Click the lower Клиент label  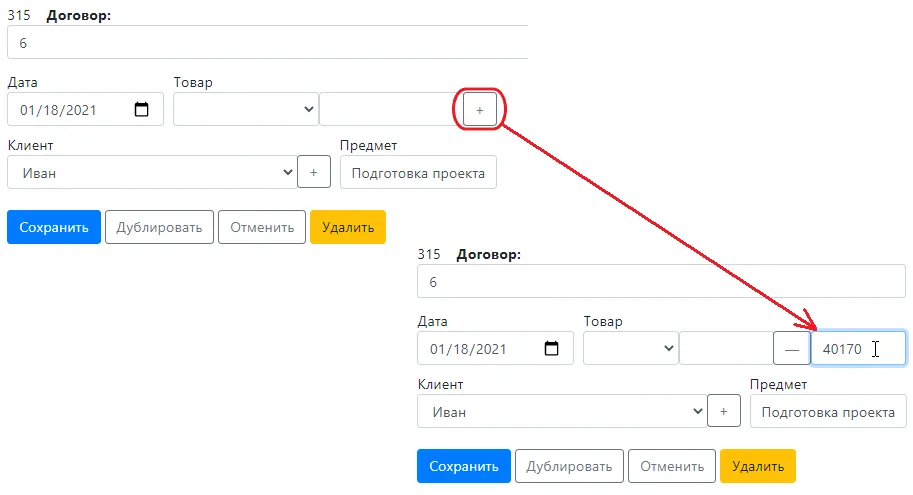click(440, 384)
